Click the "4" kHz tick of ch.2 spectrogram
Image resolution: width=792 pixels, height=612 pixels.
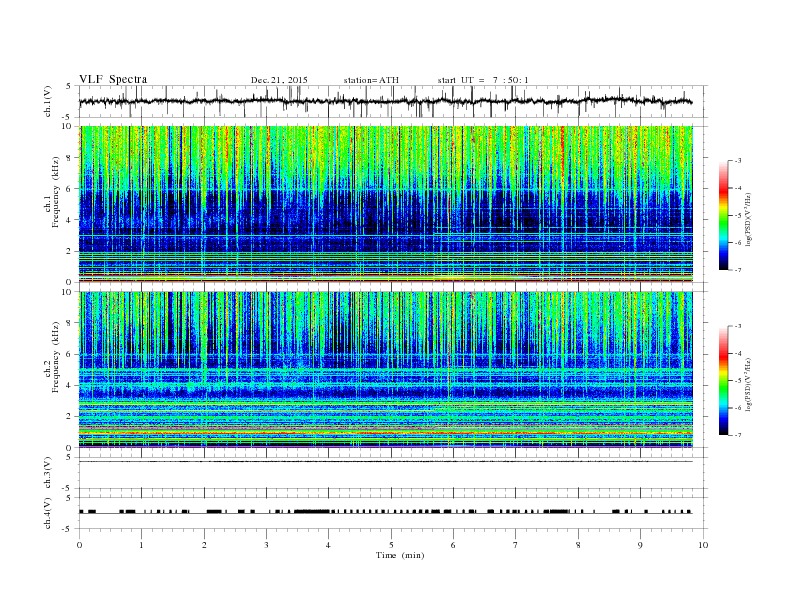[x=70, y=385]
